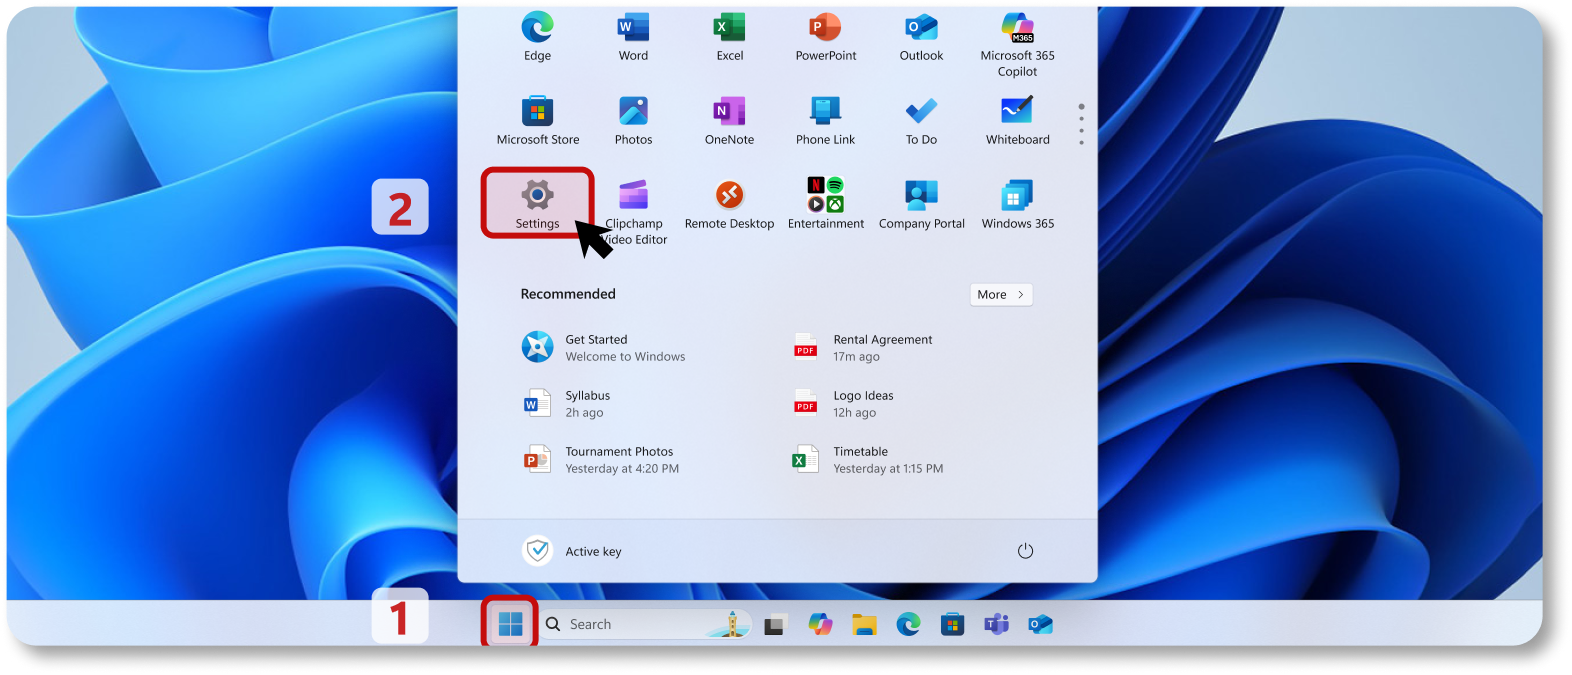
Task: Launch PowerPoint from pinned apps
Action: point(825,35)
